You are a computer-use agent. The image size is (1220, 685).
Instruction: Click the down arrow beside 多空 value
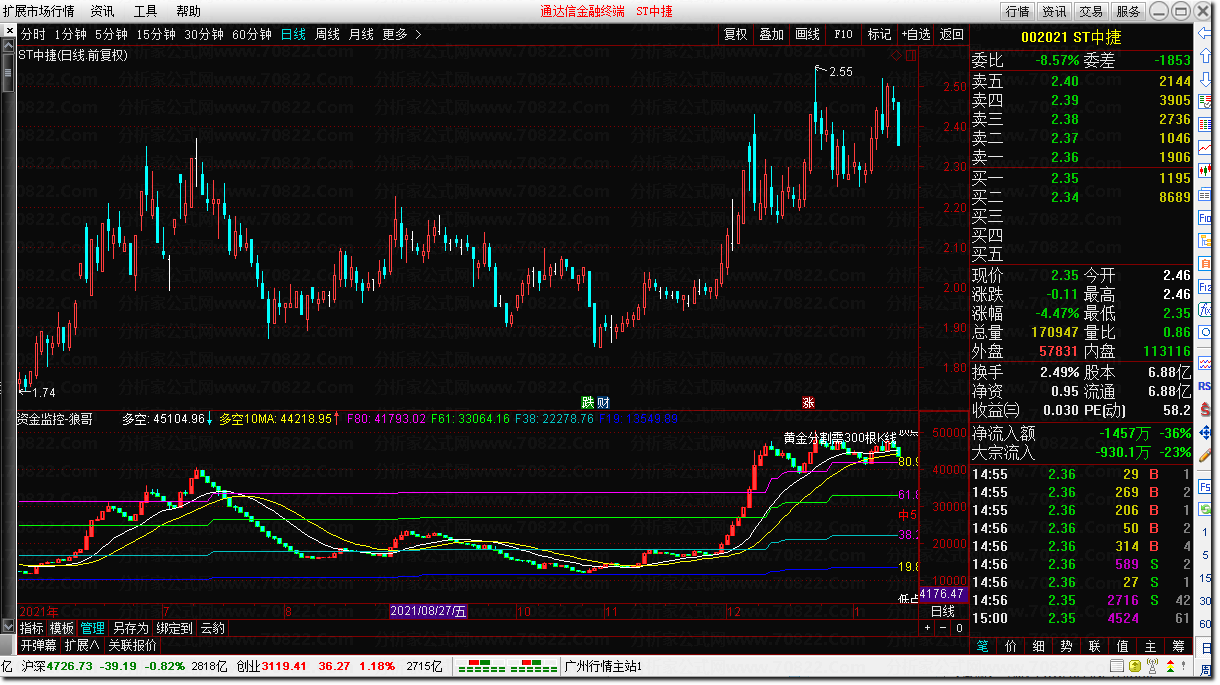tap(209, 419)
